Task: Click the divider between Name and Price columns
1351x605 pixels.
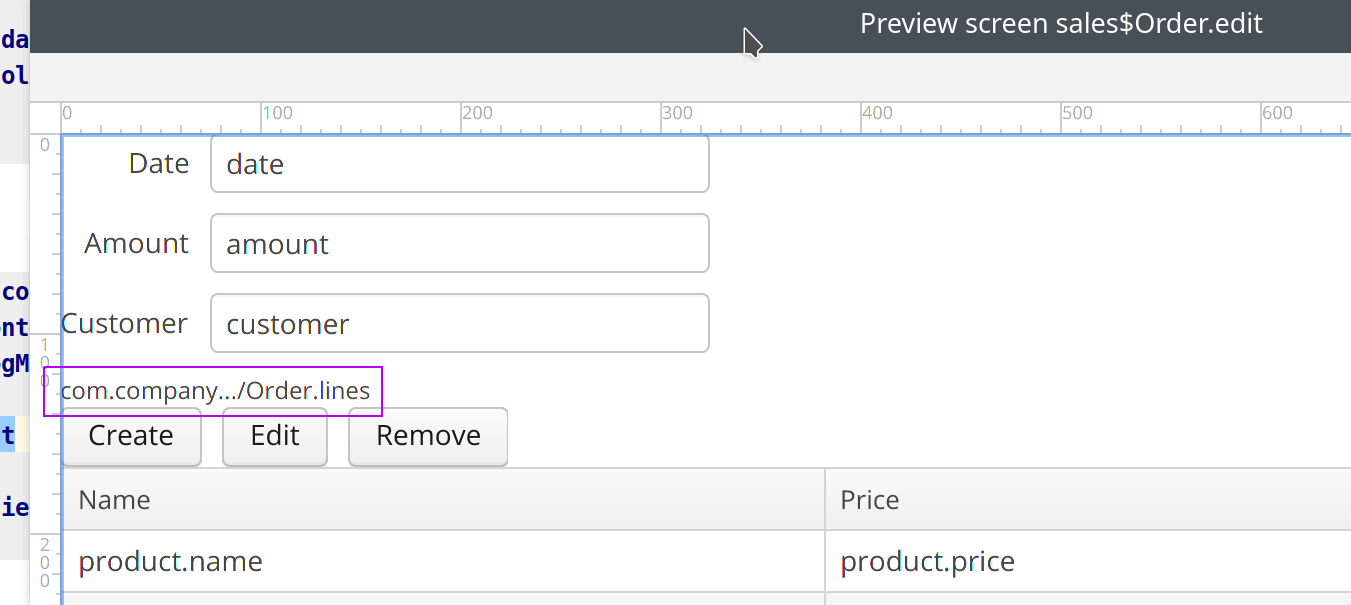Action: pos(825,500)
